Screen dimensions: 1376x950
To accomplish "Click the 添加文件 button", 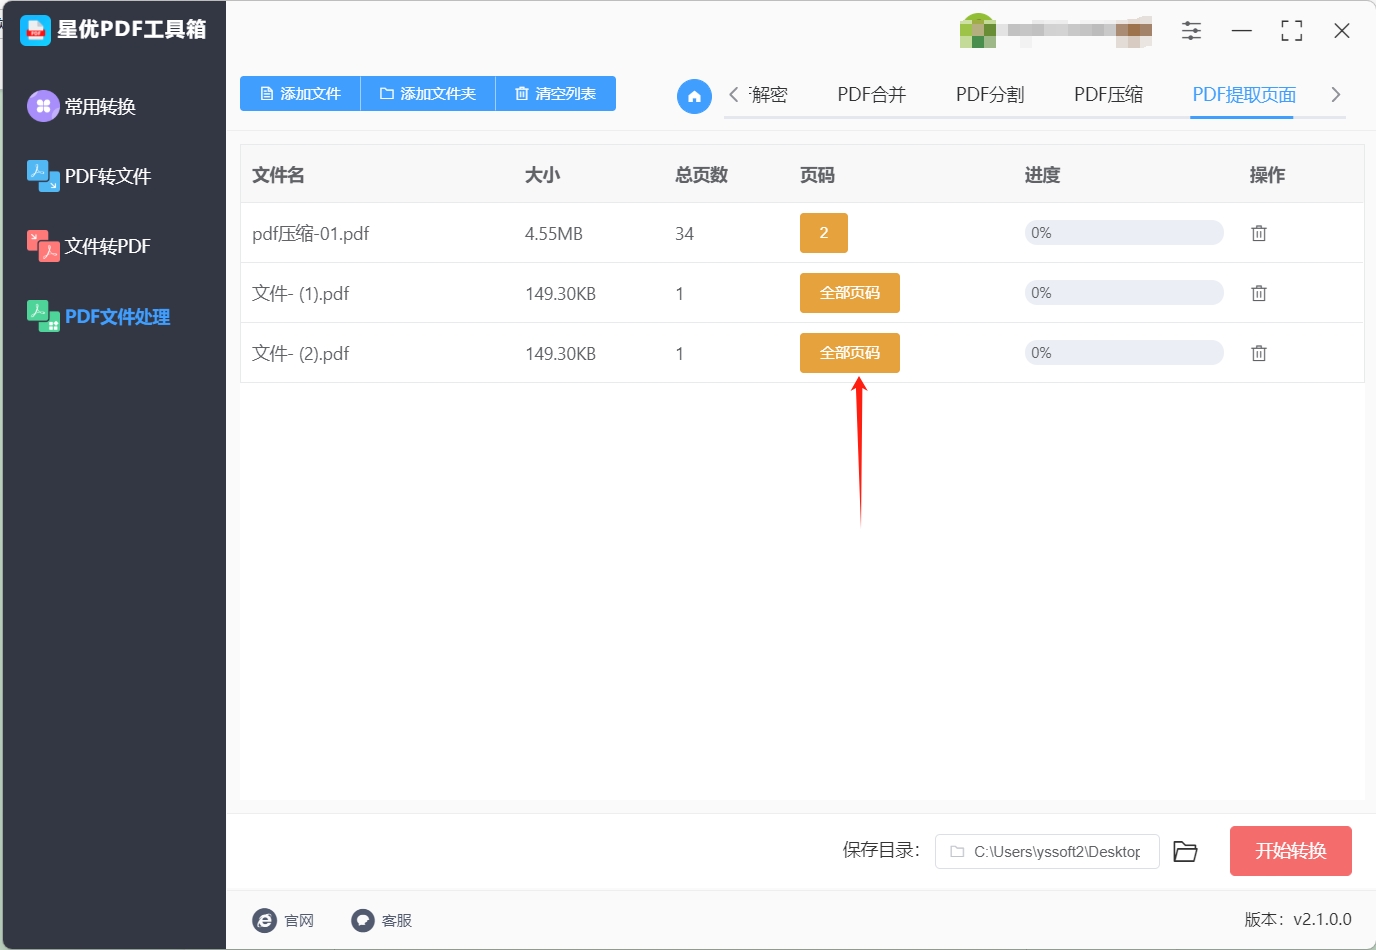I will click(x=300, y=94).
